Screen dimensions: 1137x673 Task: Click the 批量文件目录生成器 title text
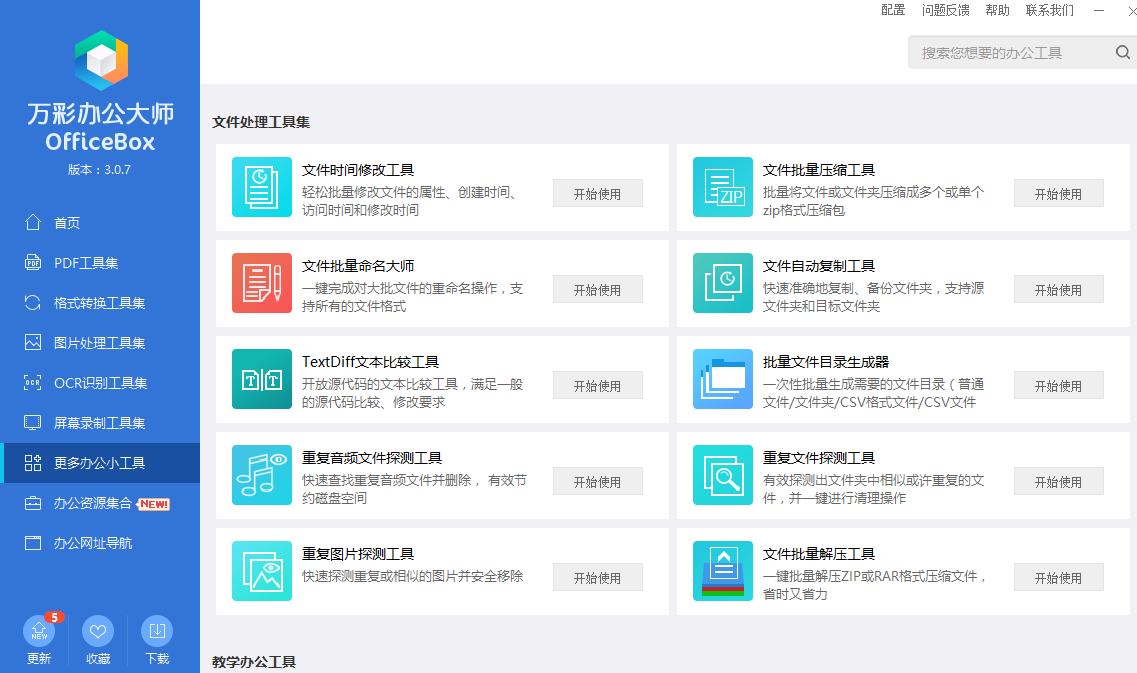pyautogui.click(x=825, y=361)
